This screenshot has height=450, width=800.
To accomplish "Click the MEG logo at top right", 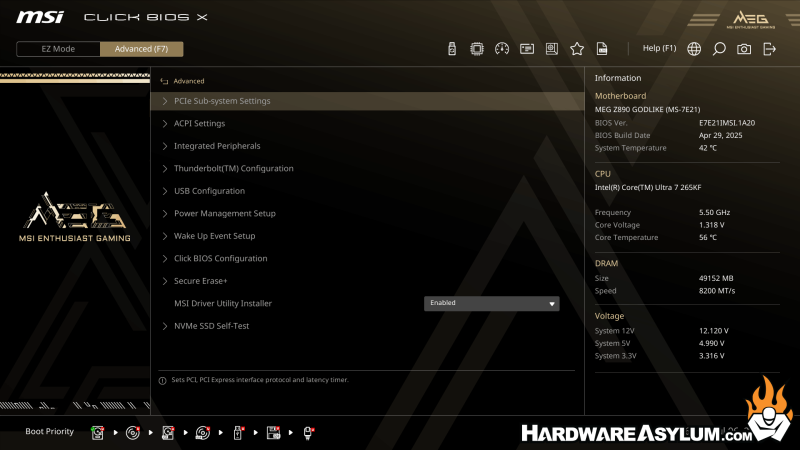I will 751,19.
